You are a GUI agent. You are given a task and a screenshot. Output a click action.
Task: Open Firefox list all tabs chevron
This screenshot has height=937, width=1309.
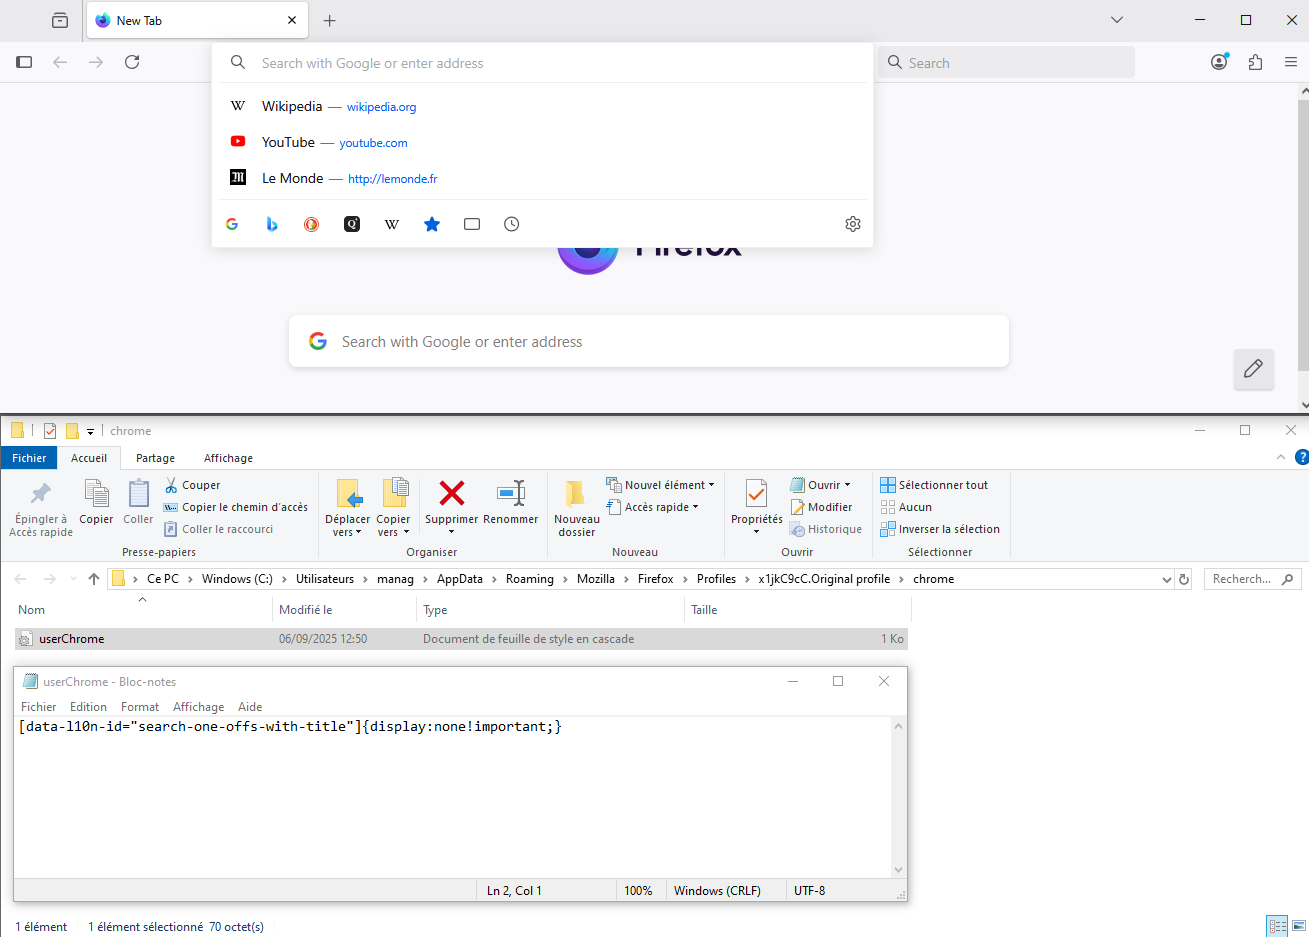pos(1117,20)
